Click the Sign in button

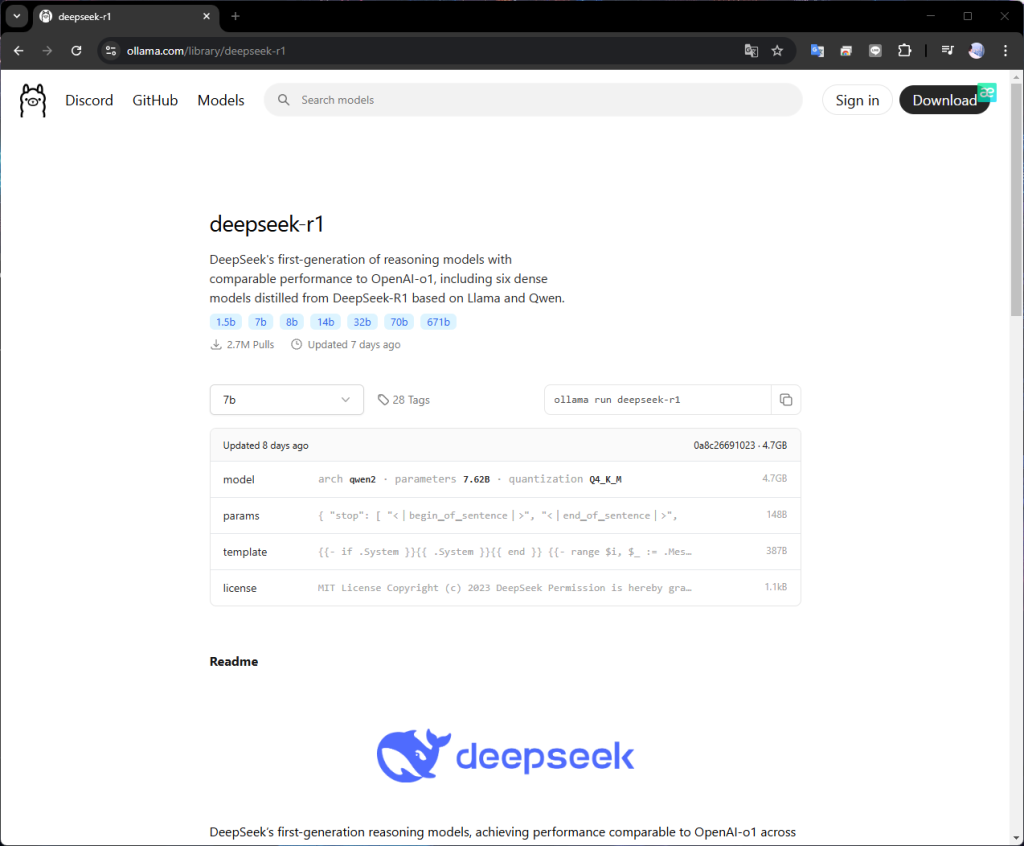click(x=856, y=100)
